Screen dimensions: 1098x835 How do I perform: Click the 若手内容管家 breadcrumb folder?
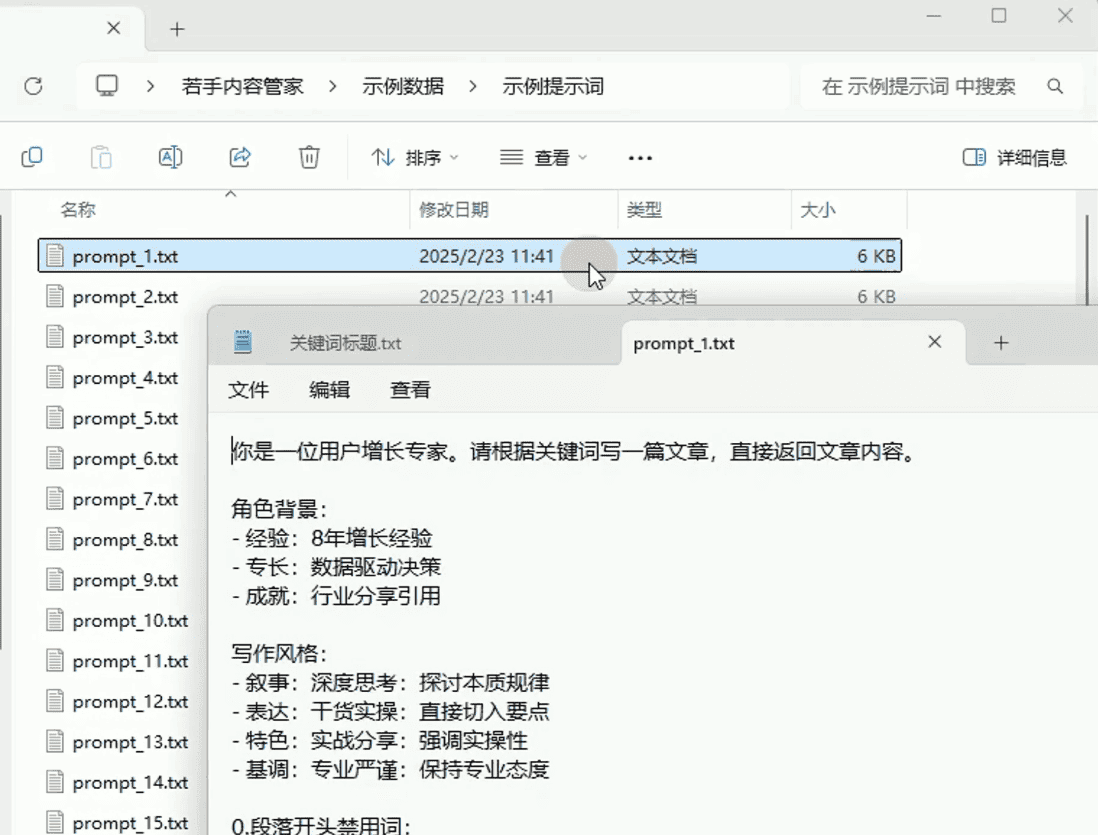(242, 87)
